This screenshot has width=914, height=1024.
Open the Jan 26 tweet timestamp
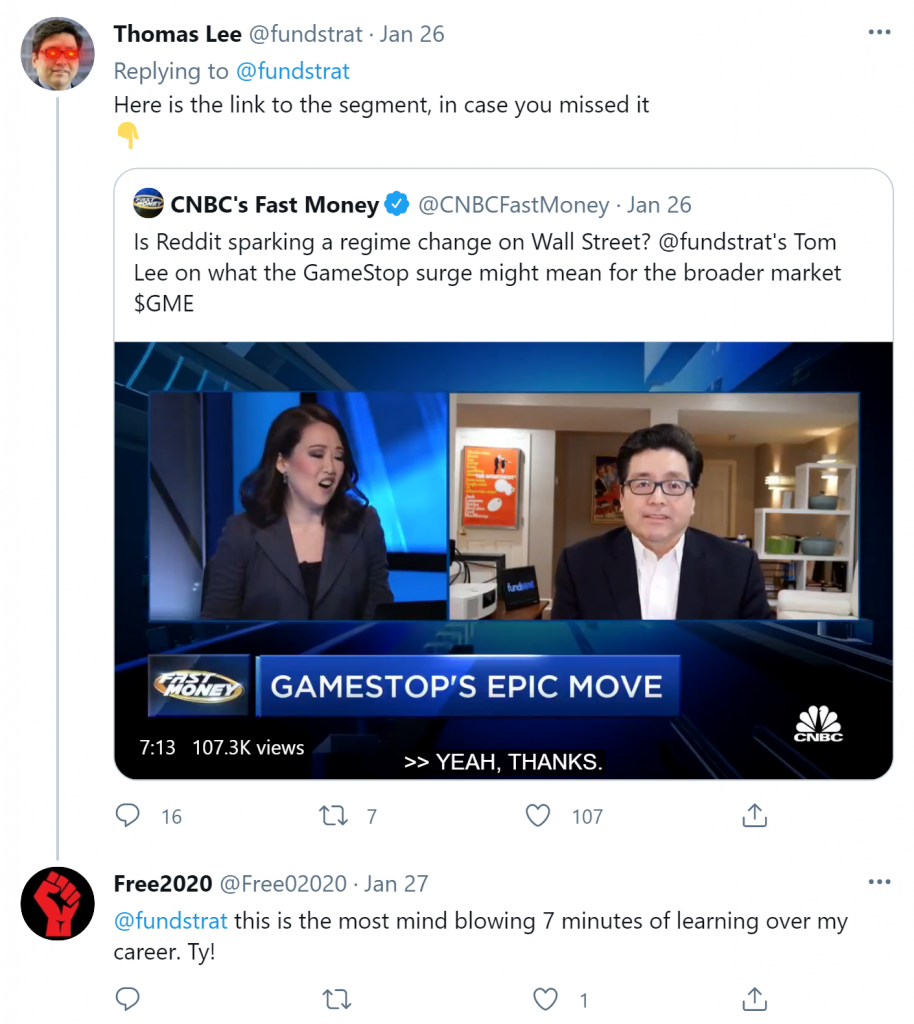412,34
